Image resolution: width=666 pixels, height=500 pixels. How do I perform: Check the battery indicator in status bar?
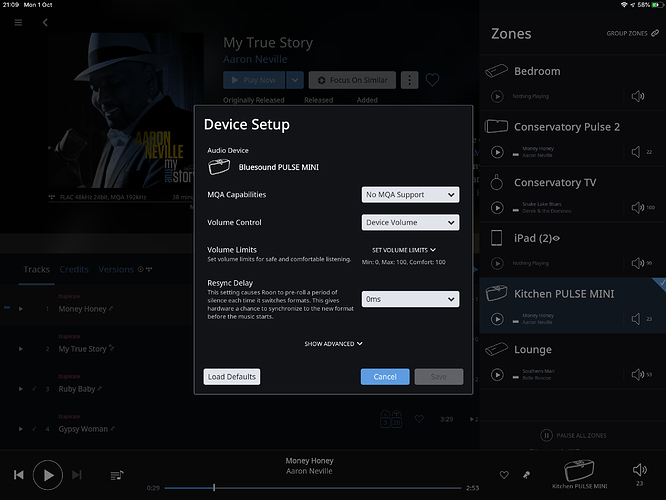point(657,5)
